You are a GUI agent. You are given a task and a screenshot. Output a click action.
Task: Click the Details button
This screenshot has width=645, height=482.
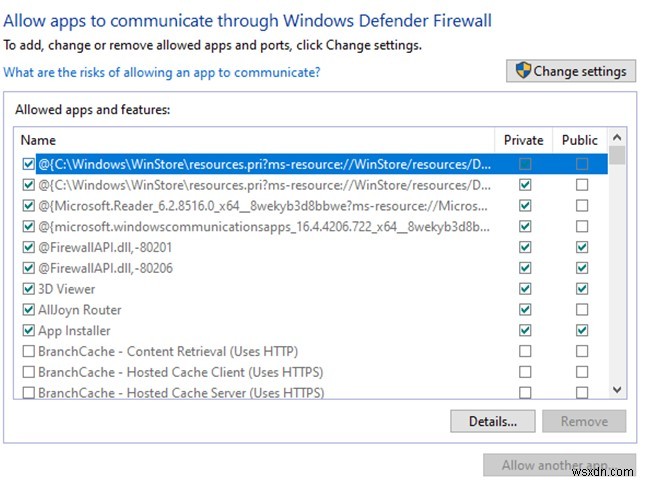[492, 421]
